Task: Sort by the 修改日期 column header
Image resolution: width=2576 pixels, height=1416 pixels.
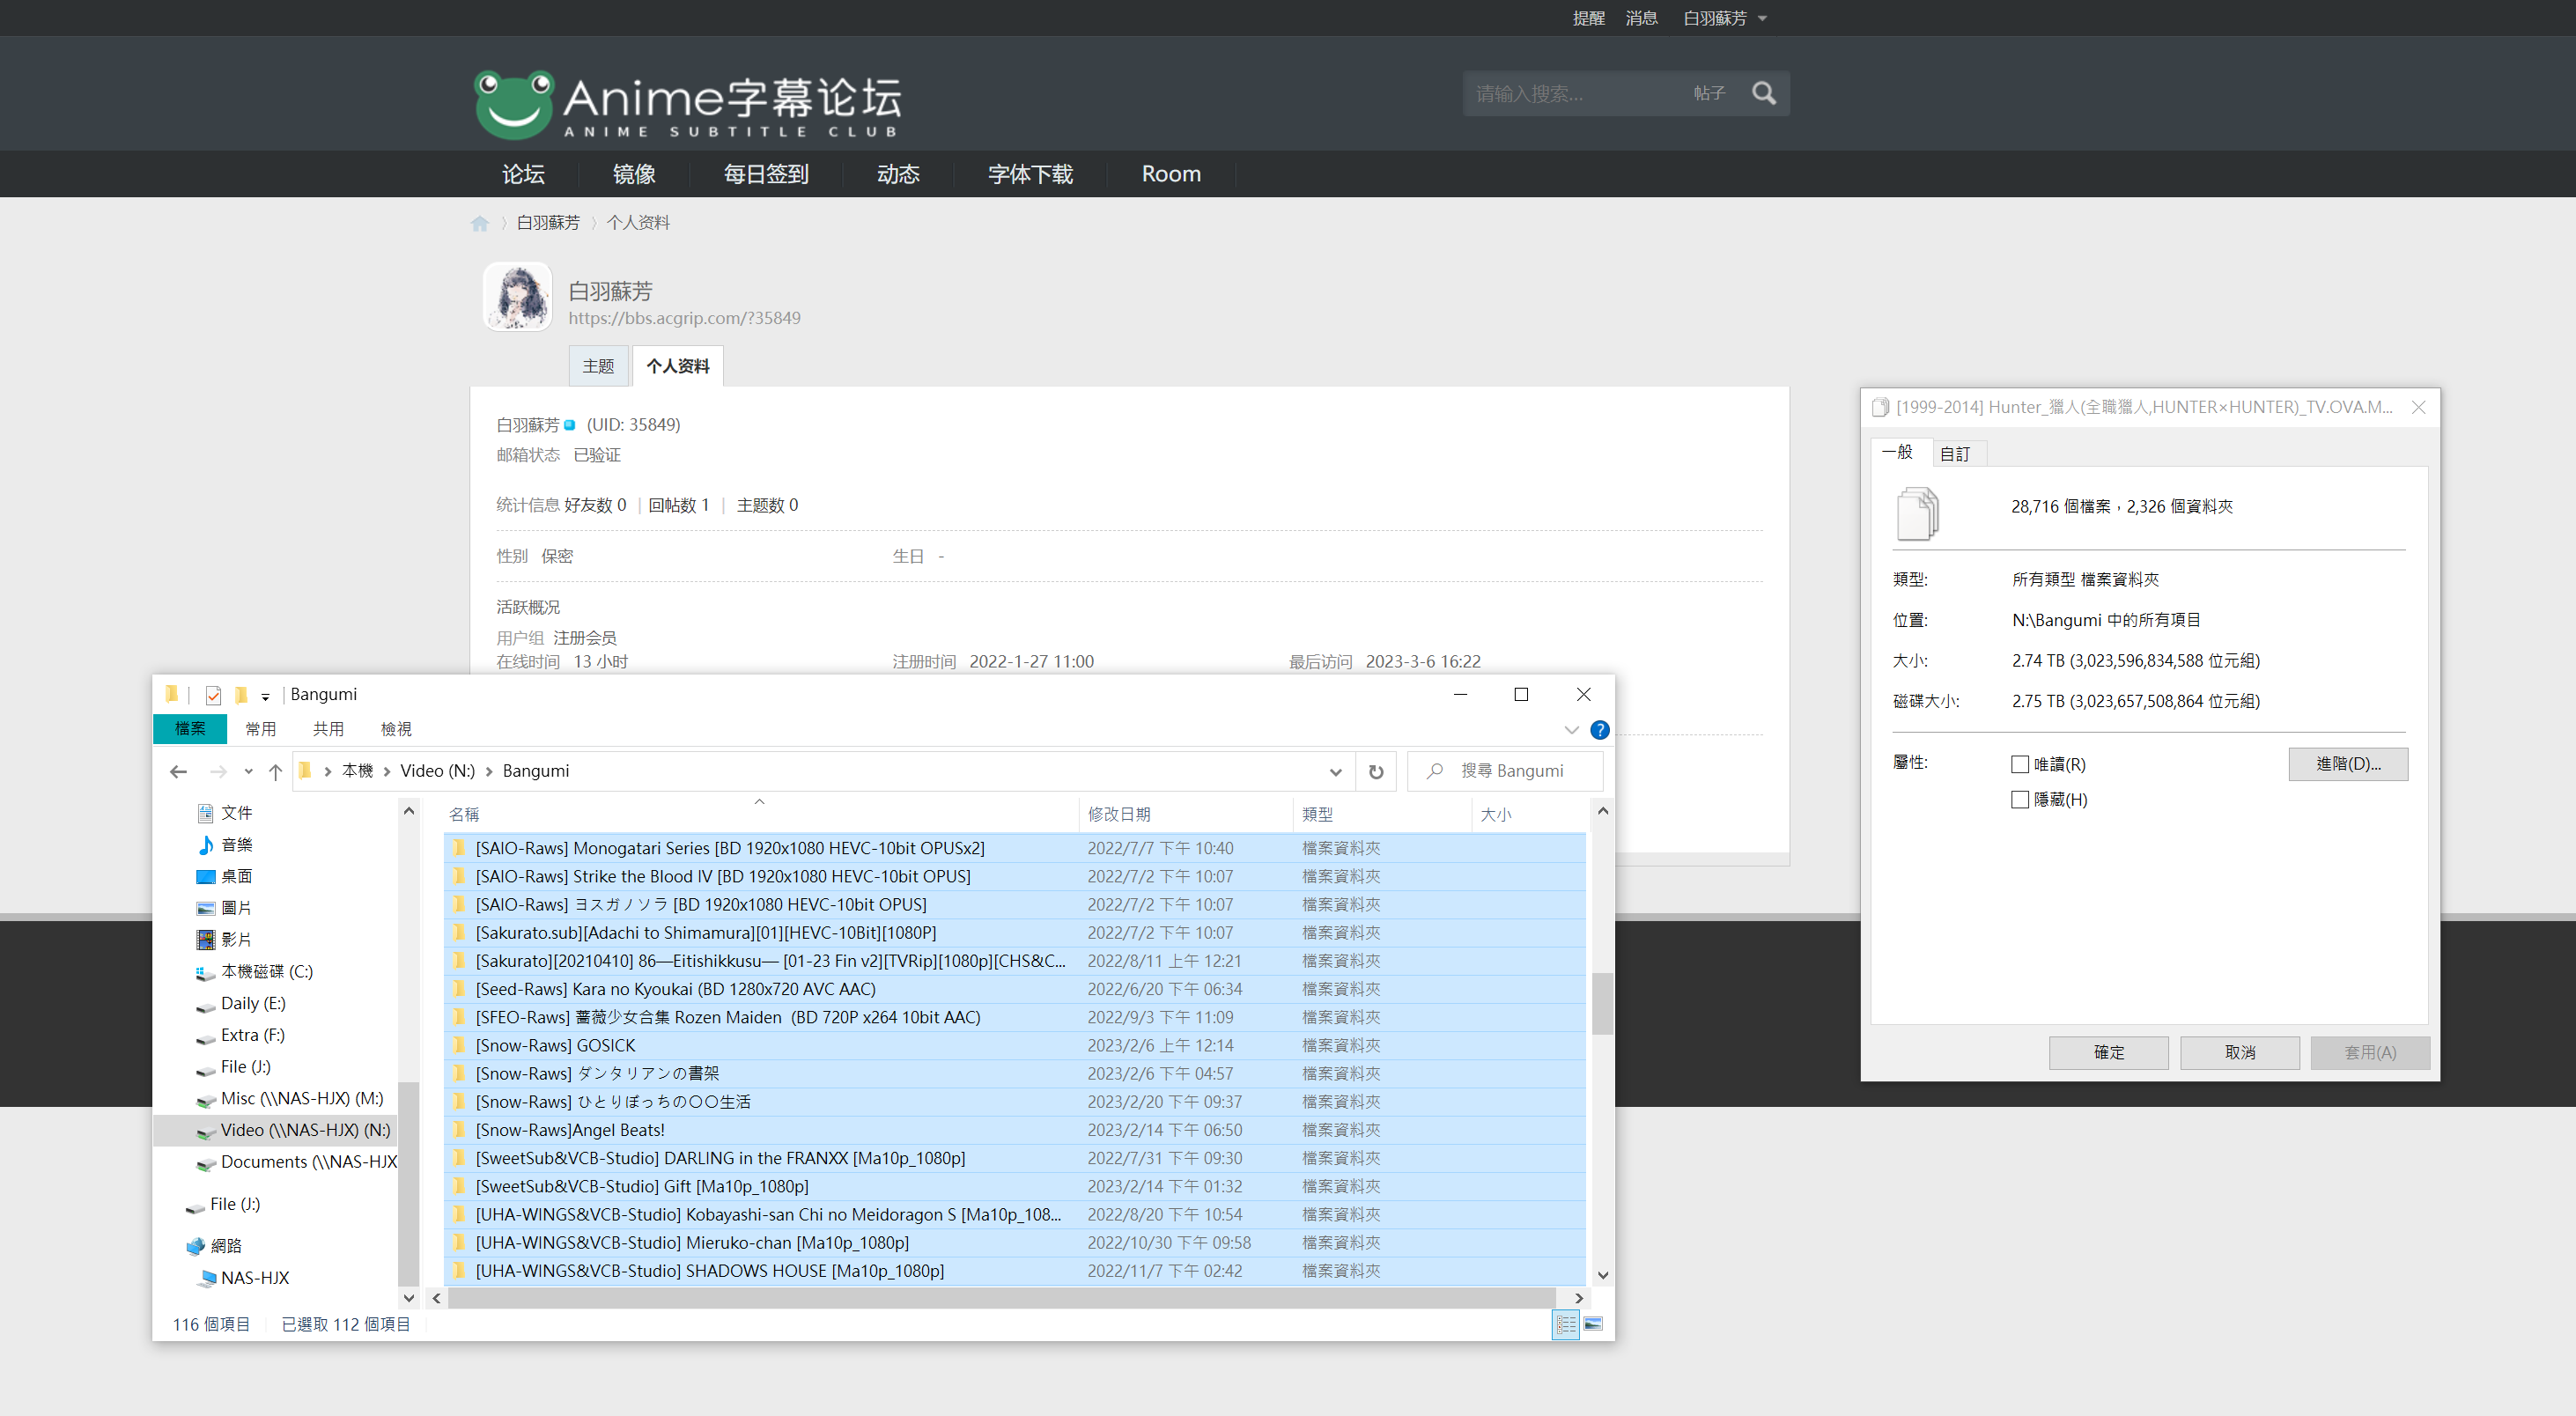Action: coord(1186,814)
